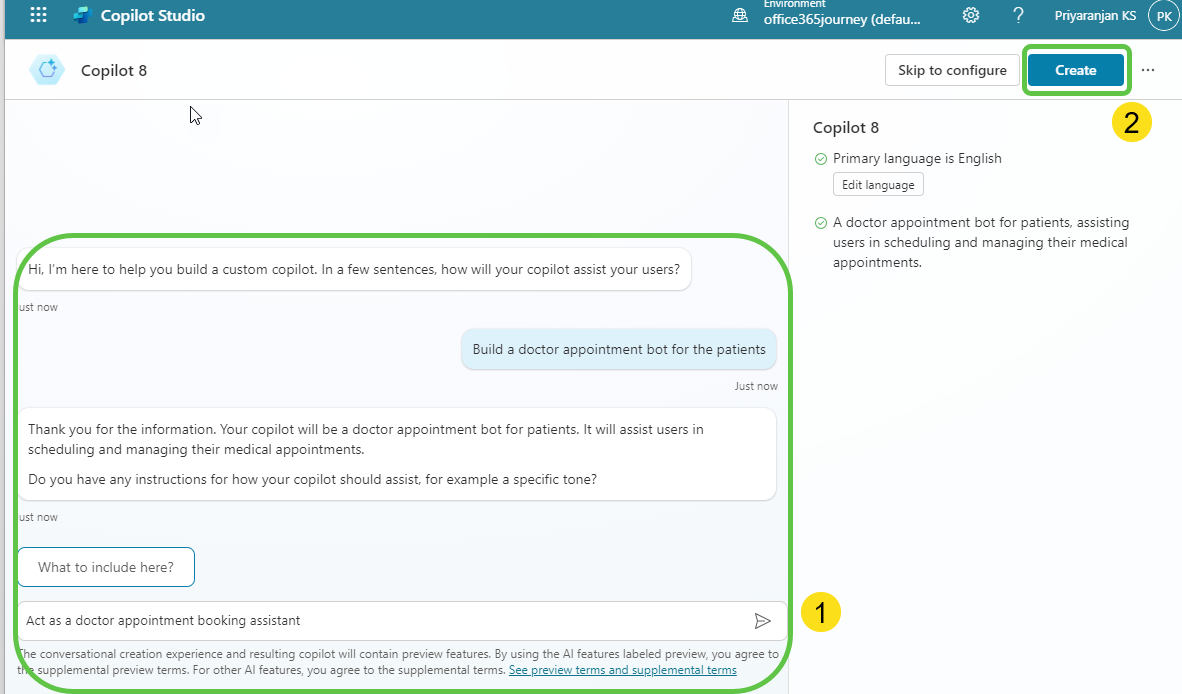Click the environment globe icon
Image resolution: width=1182 pixels, height=694 pixels.
coord(738,15)
